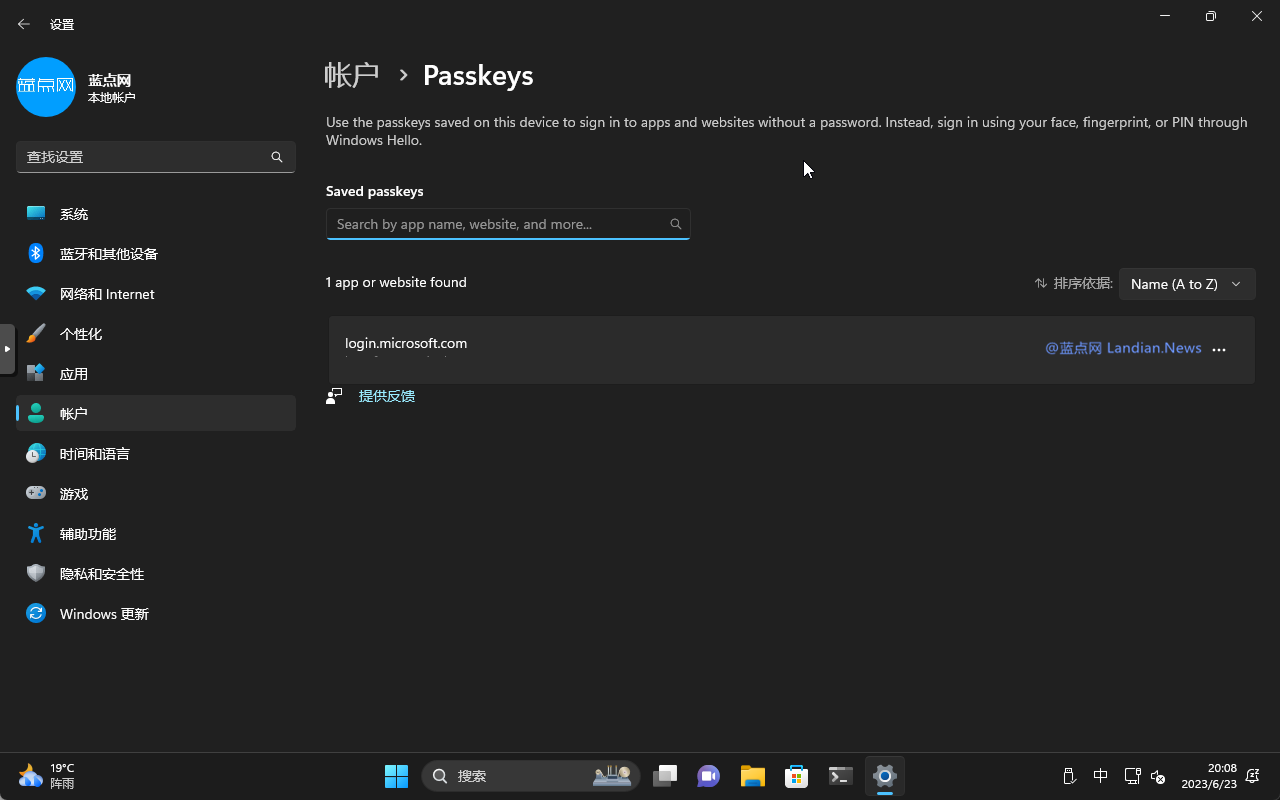
Task: Switch input method via 中 indicator
Action: coord(1101,776)
